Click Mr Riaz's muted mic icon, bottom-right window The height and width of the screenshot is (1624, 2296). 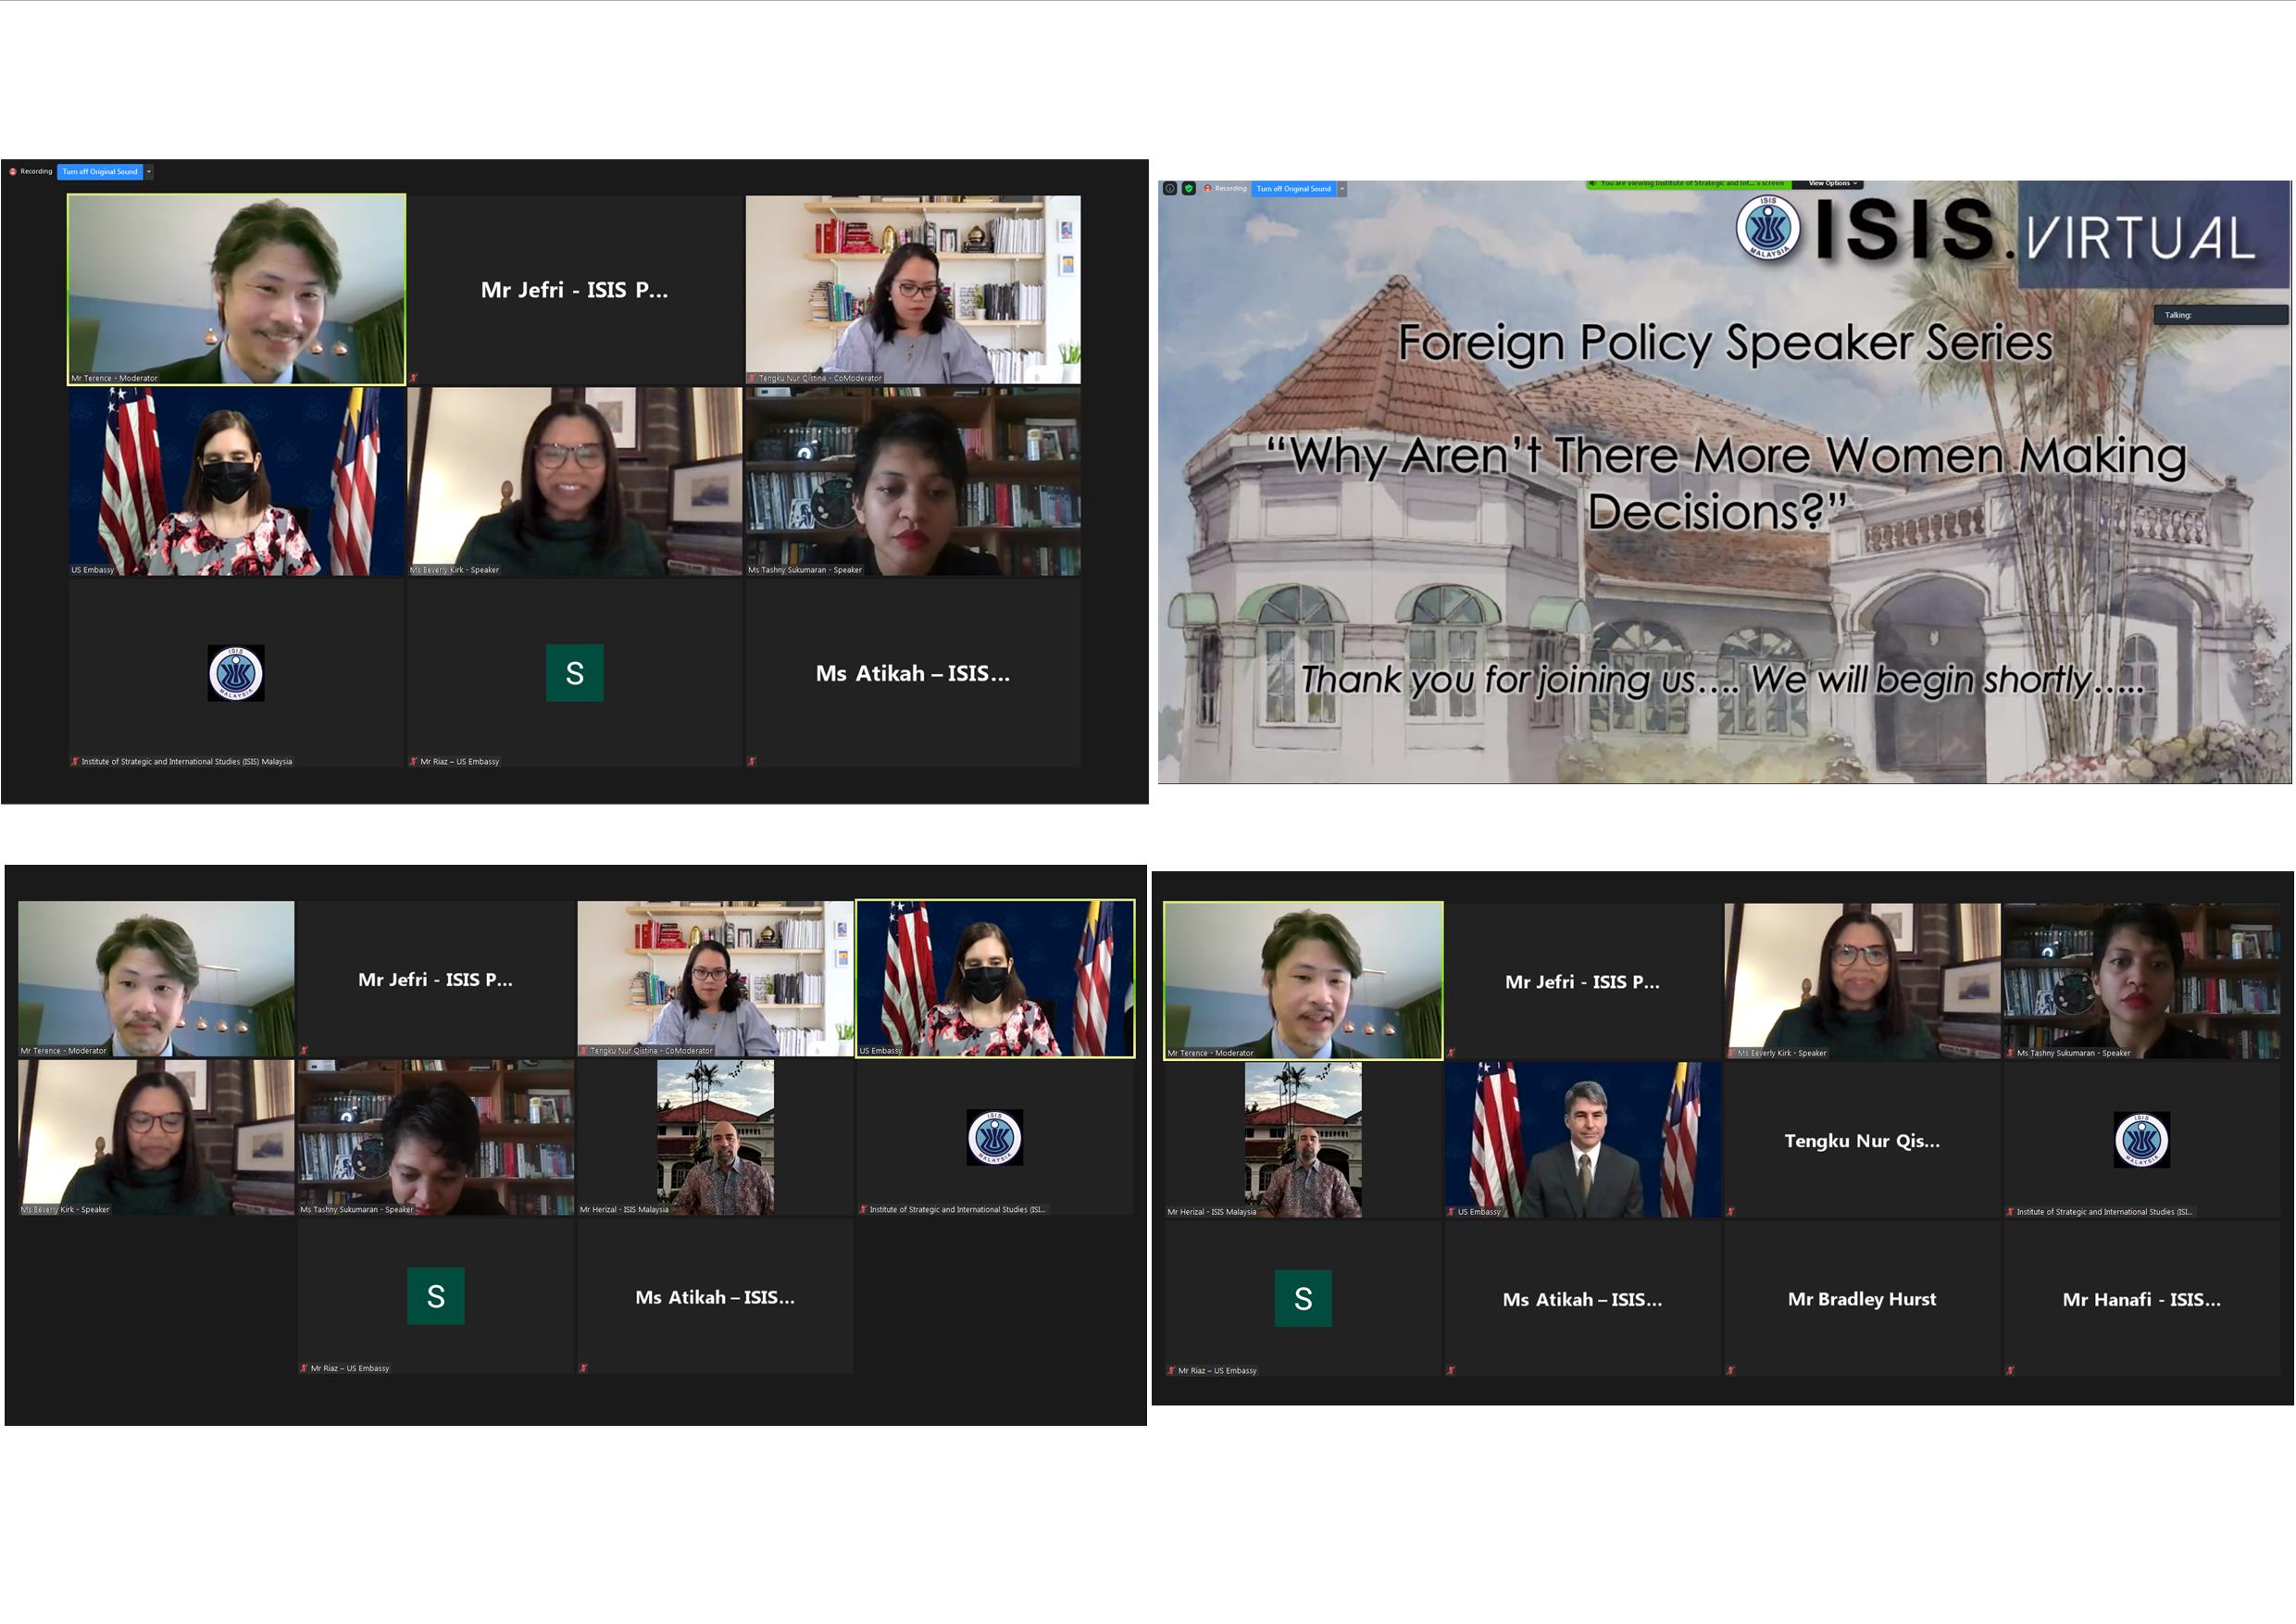tap(1171, 1371)
